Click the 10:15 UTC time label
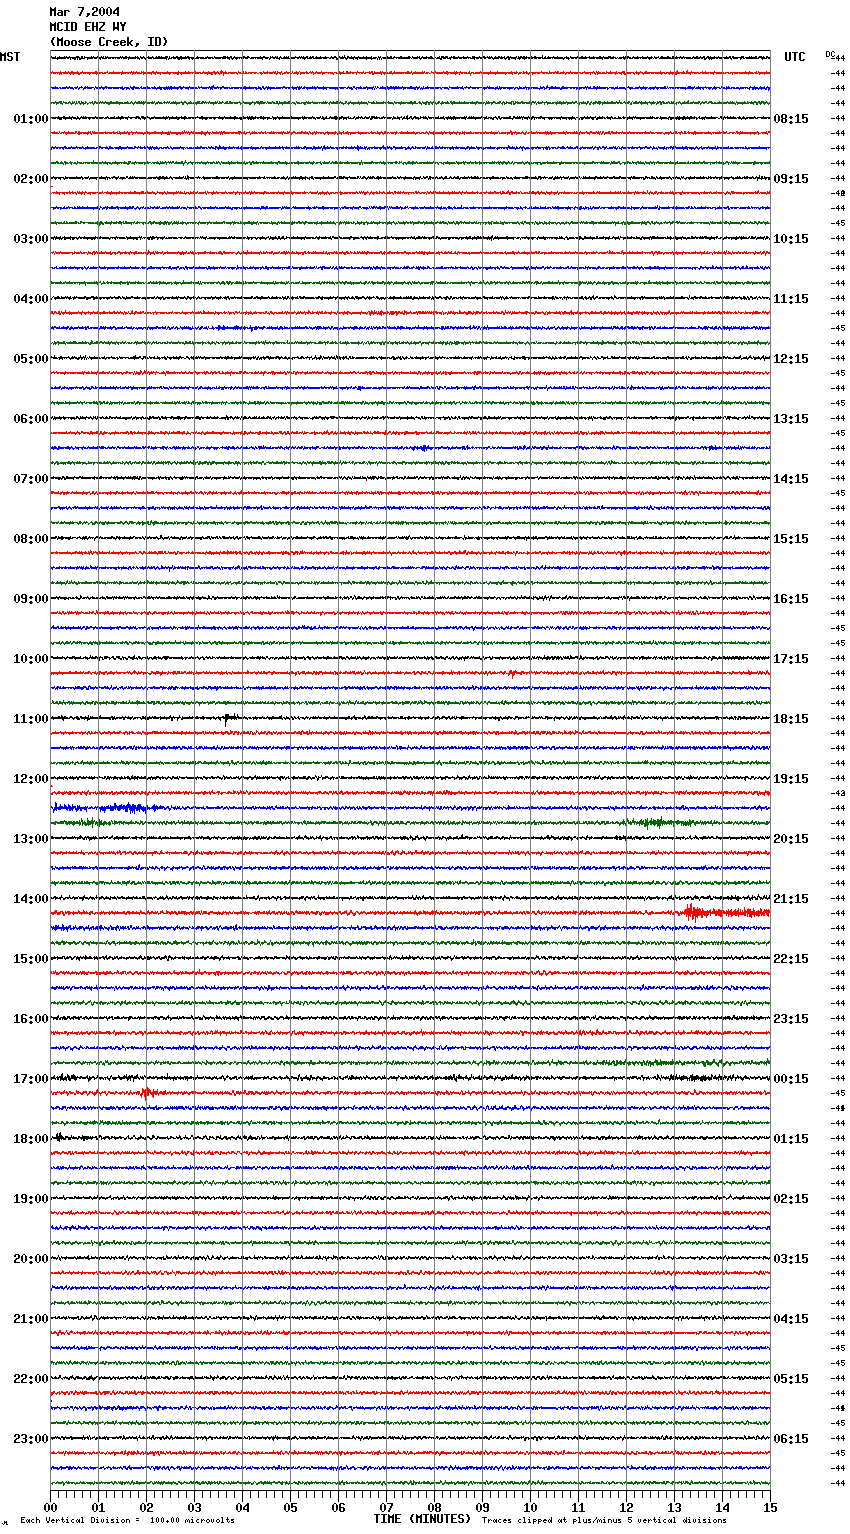 coord(791,239)
